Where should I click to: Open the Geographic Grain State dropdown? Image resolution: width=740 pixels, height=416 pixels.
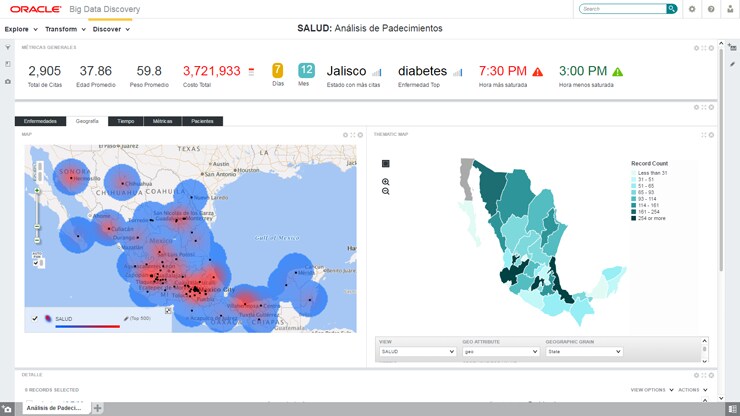click(584, 352)
